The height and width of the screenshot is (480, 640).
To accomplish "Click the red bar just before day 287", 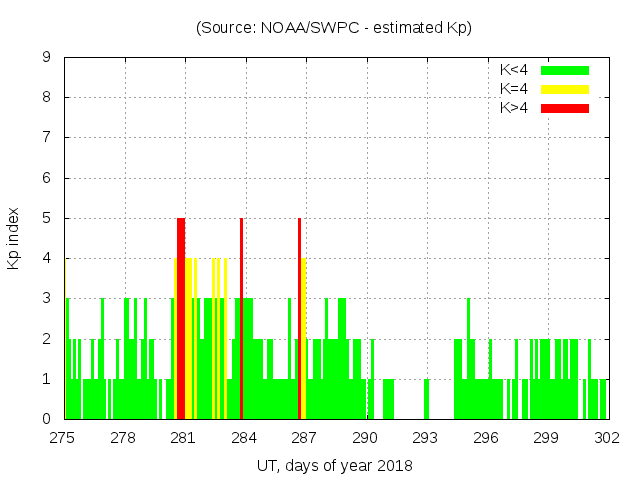I will 299,318.
